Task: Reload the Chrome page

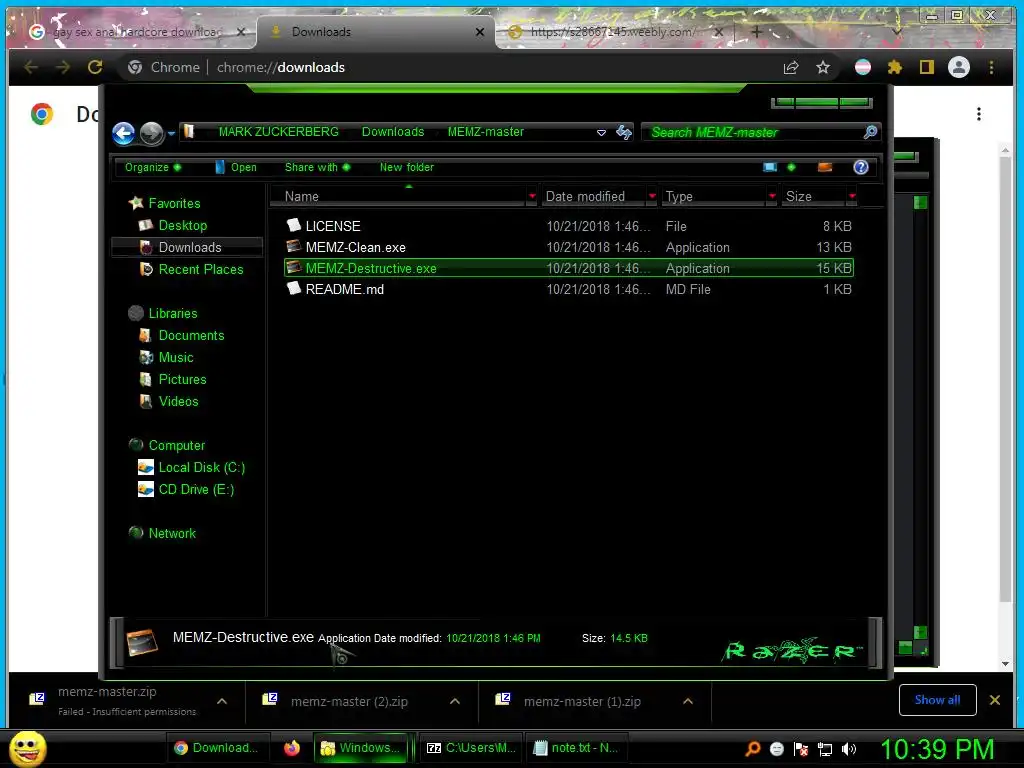Action: 95,67
